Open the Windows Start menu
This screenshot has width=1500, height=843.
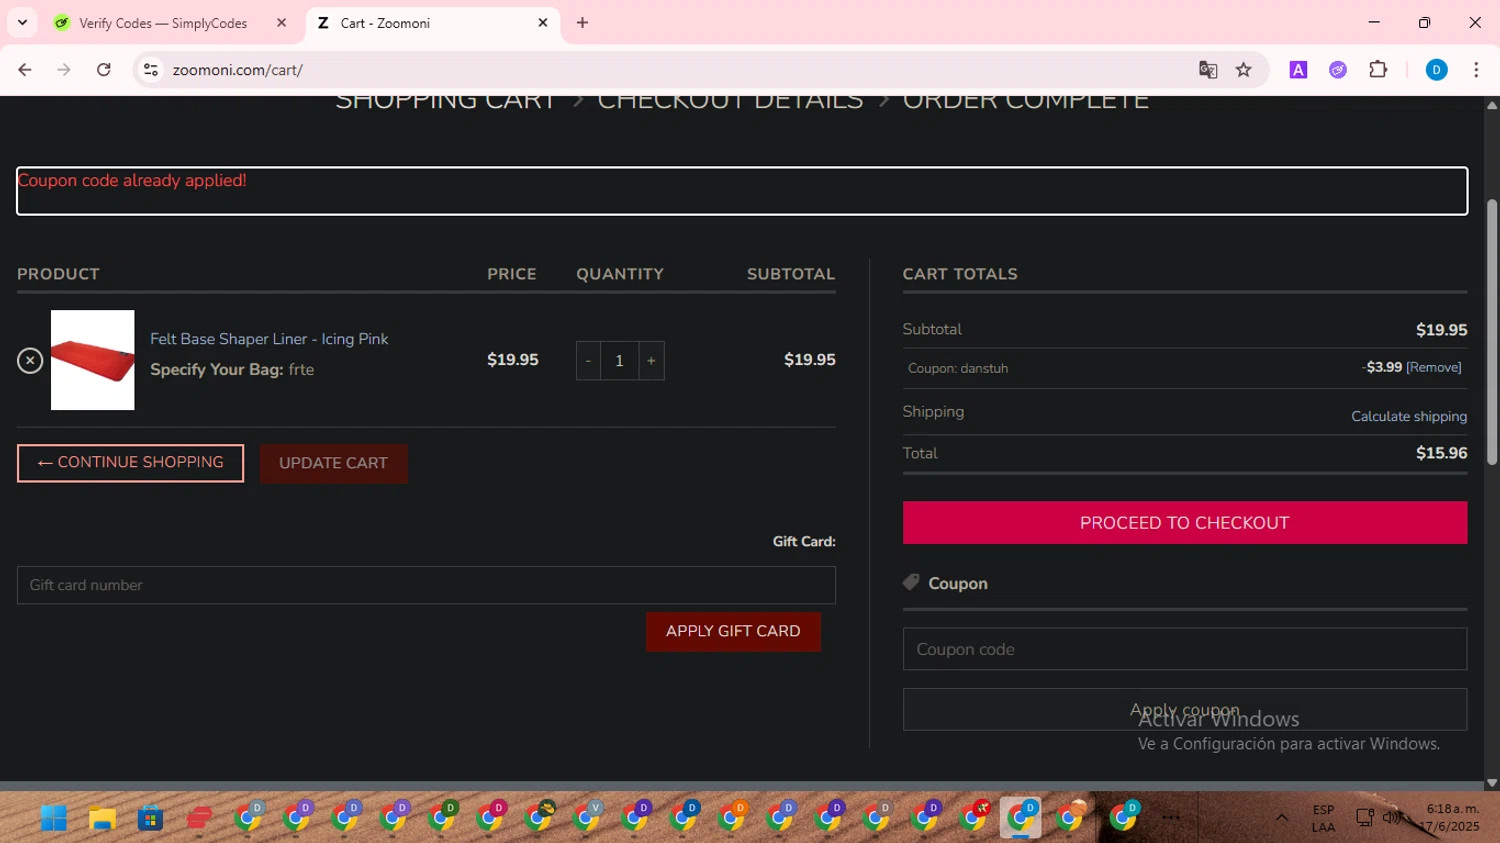click(x=54, y=818)
